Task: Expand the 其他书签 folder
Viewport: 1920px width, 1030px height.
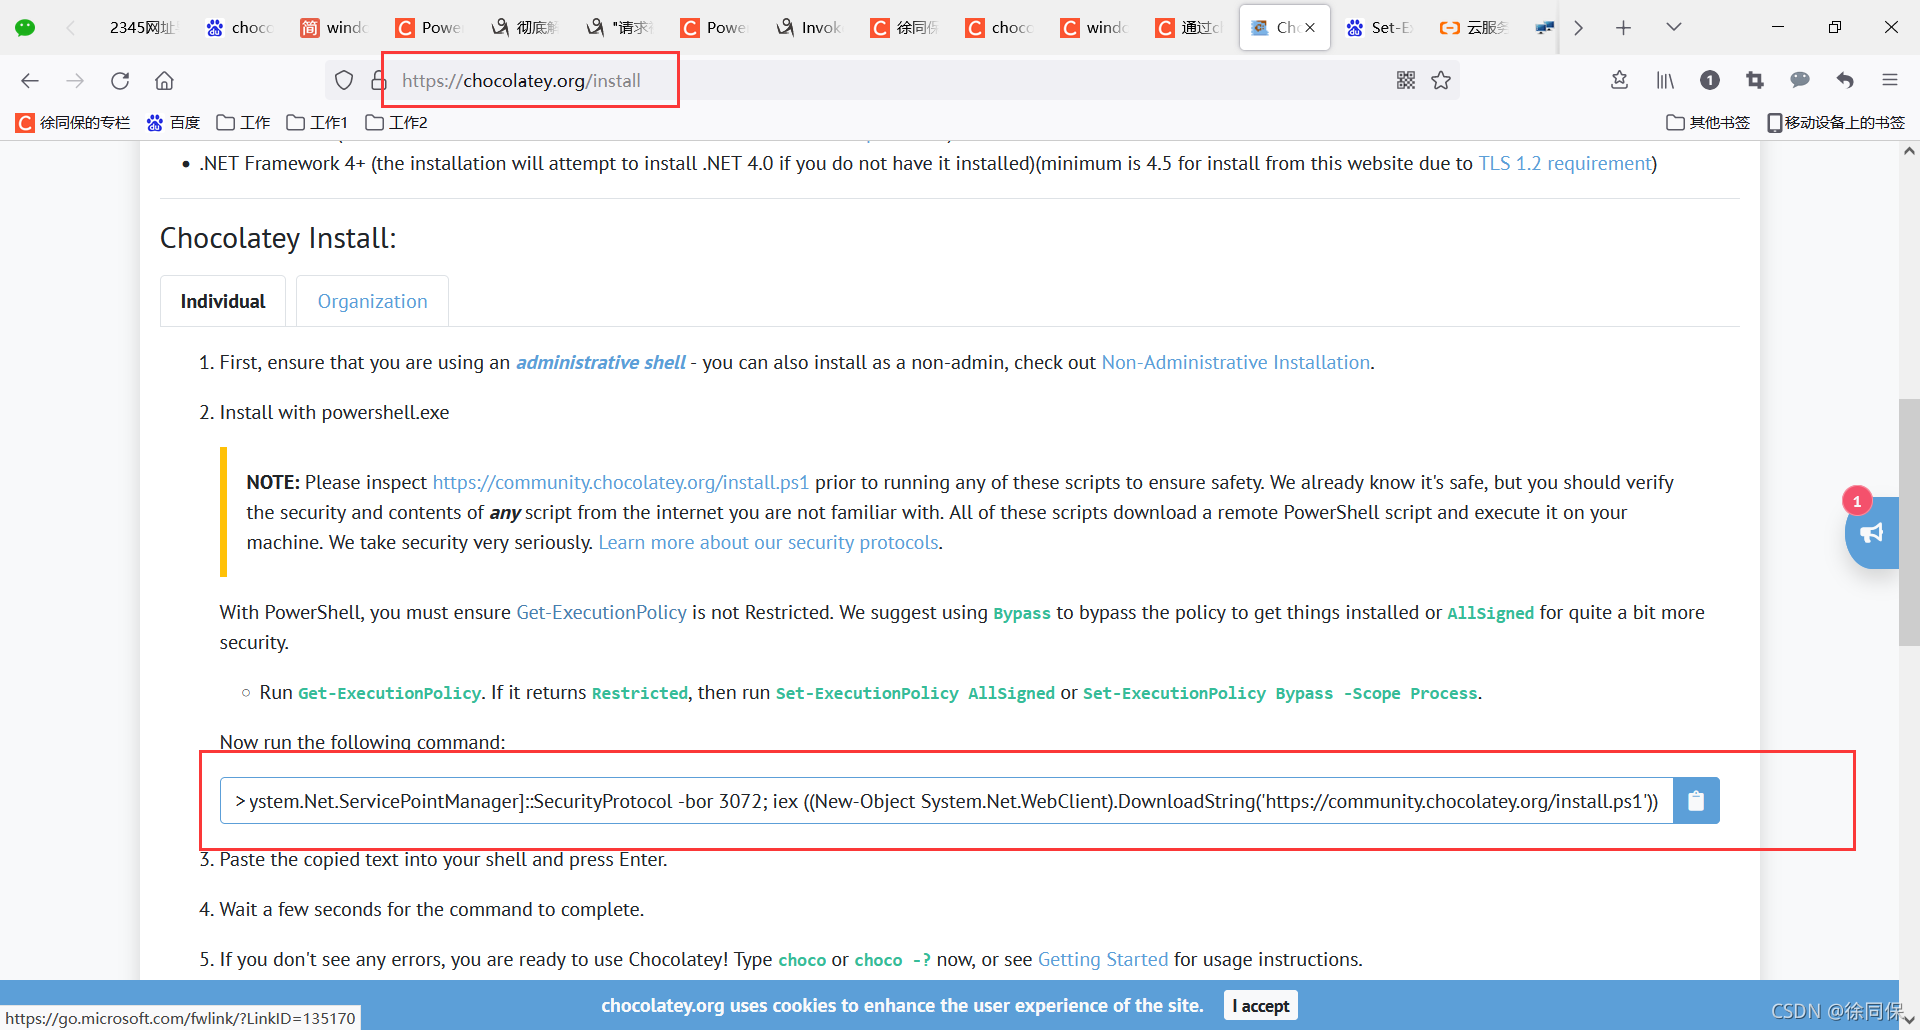Action: tap(1708, 123)
